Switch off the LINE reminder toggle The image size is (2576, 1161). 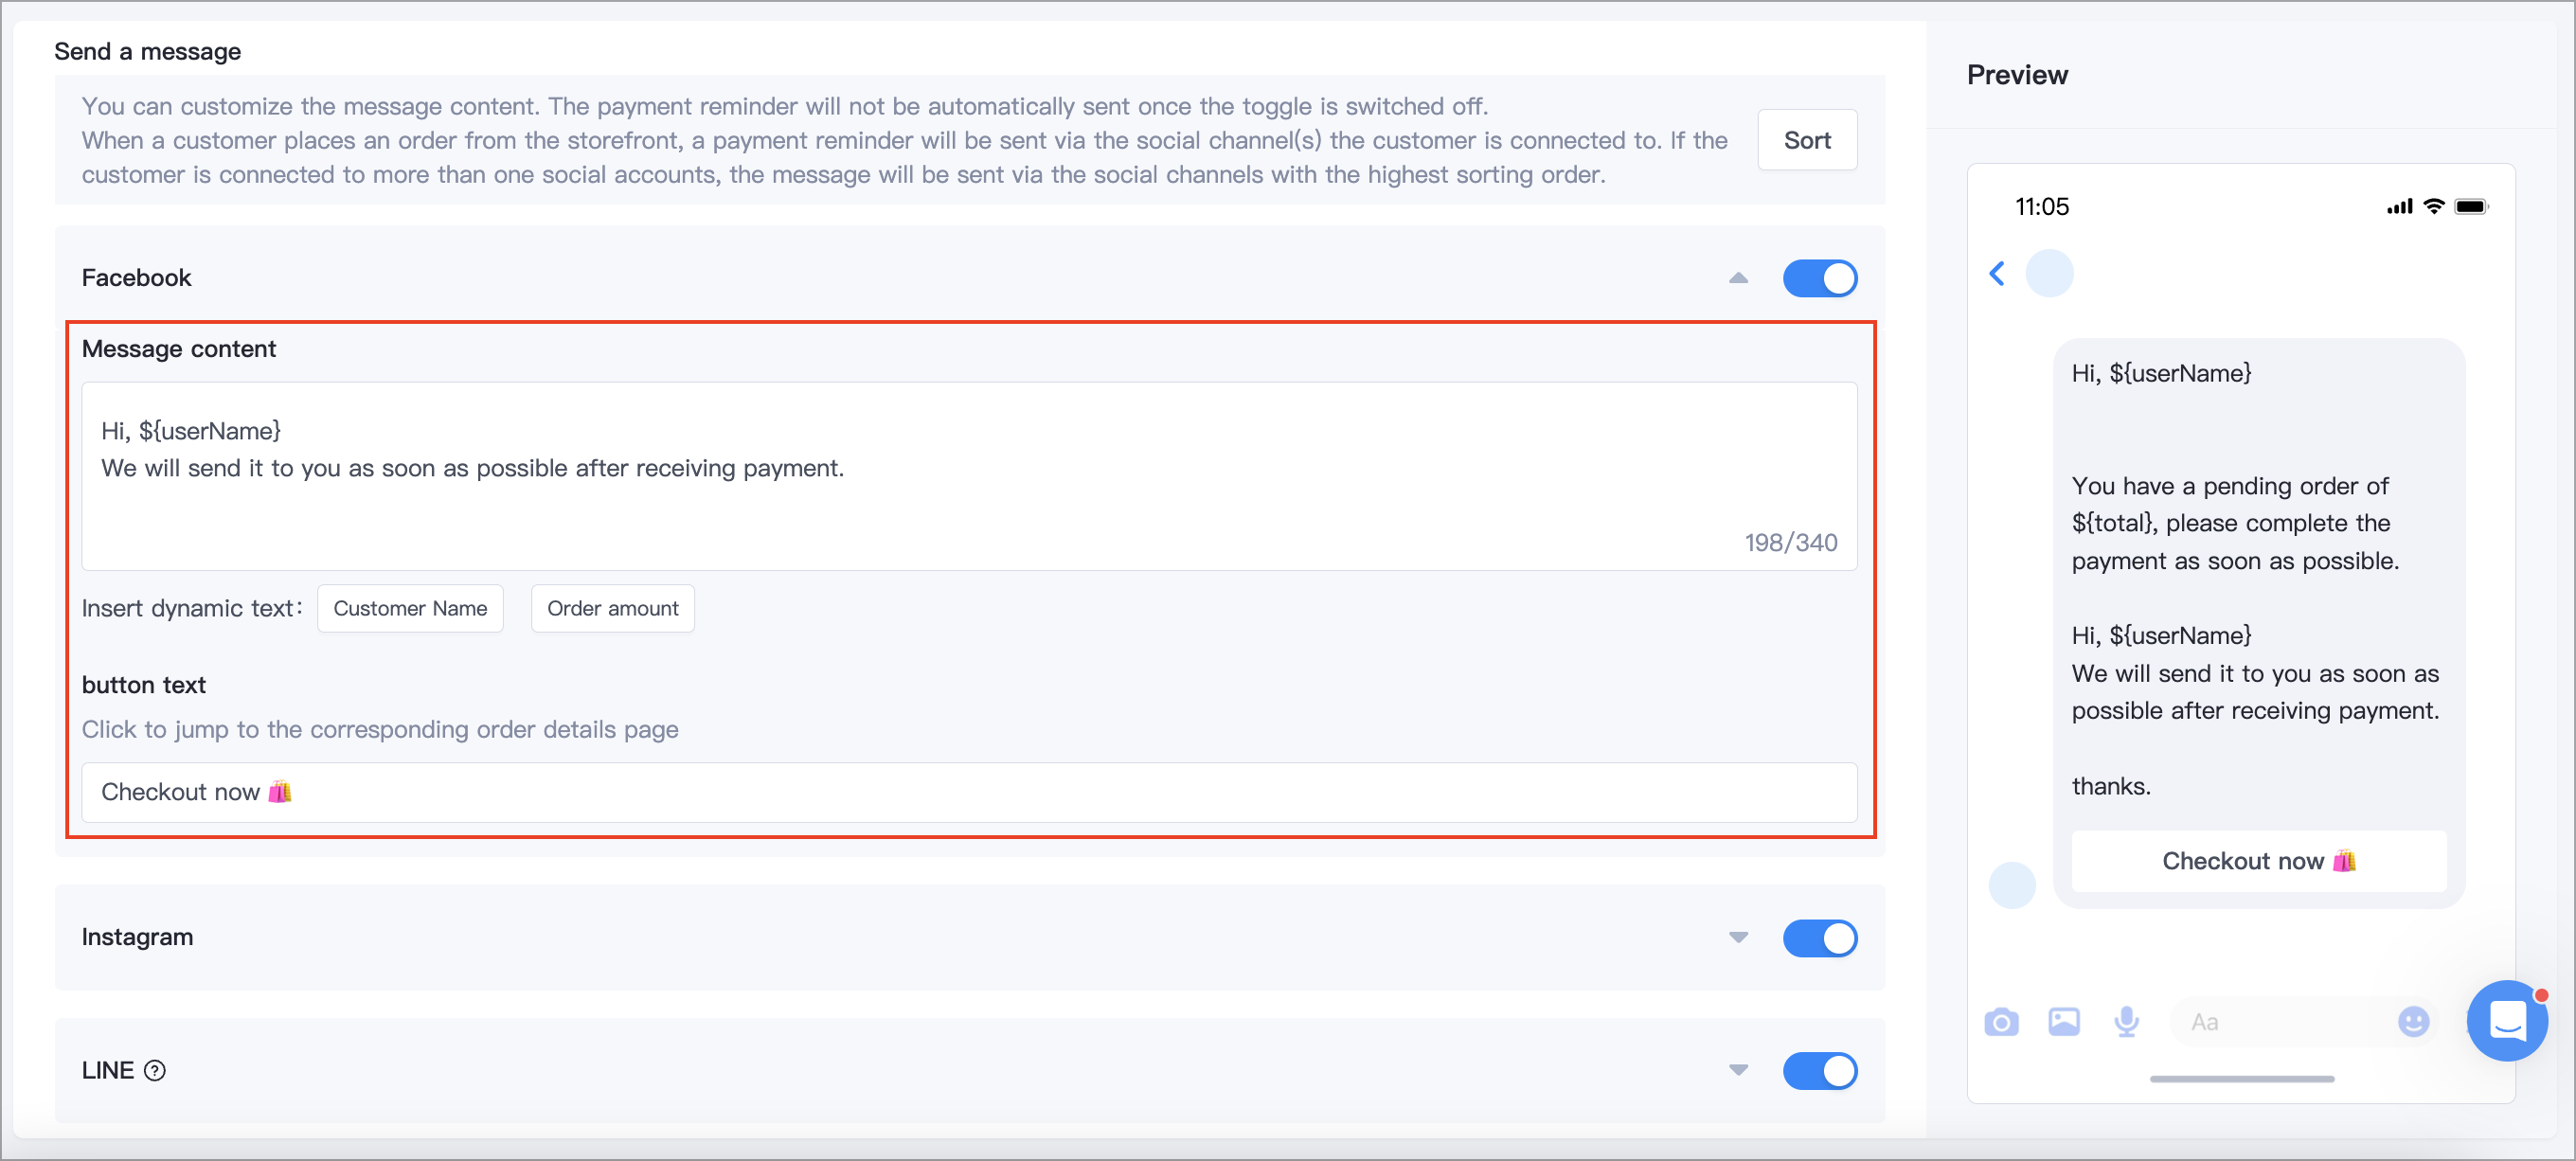[x=1820, y=1071]
